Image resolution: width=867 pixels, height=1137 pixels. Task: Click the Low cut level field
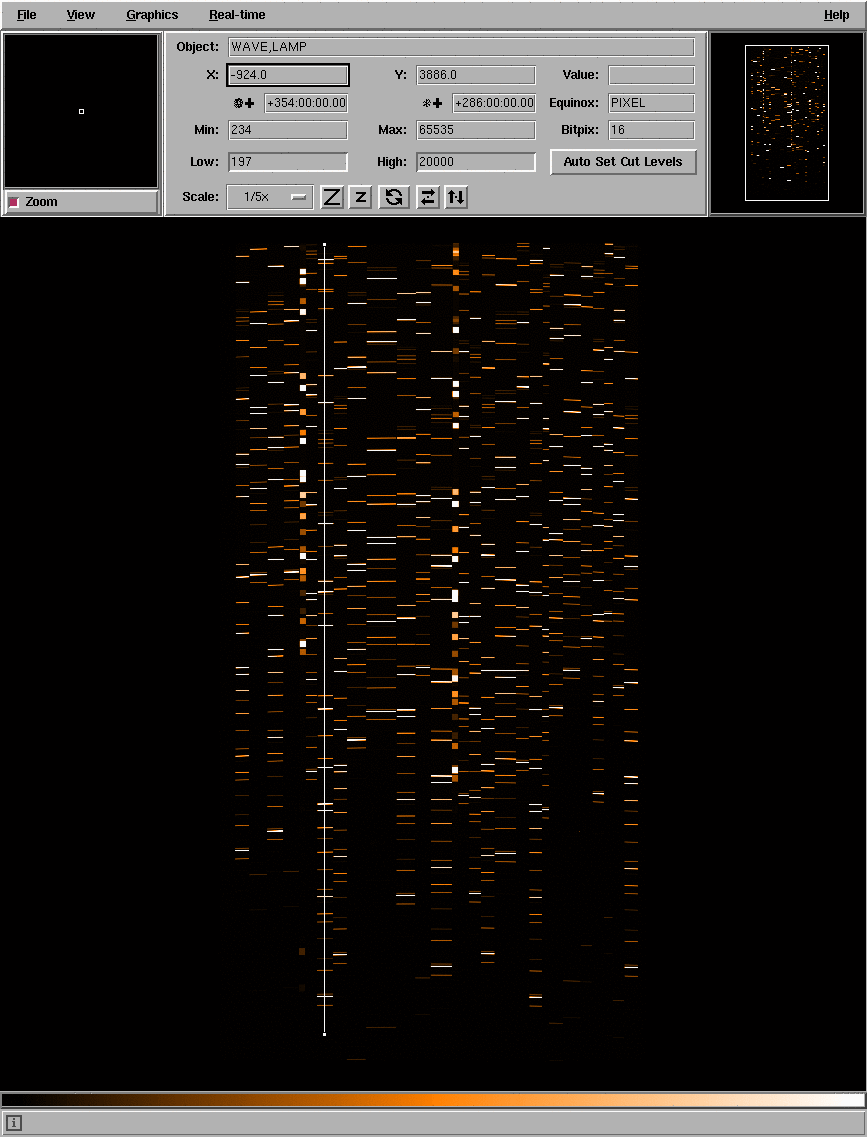(288, 162)
